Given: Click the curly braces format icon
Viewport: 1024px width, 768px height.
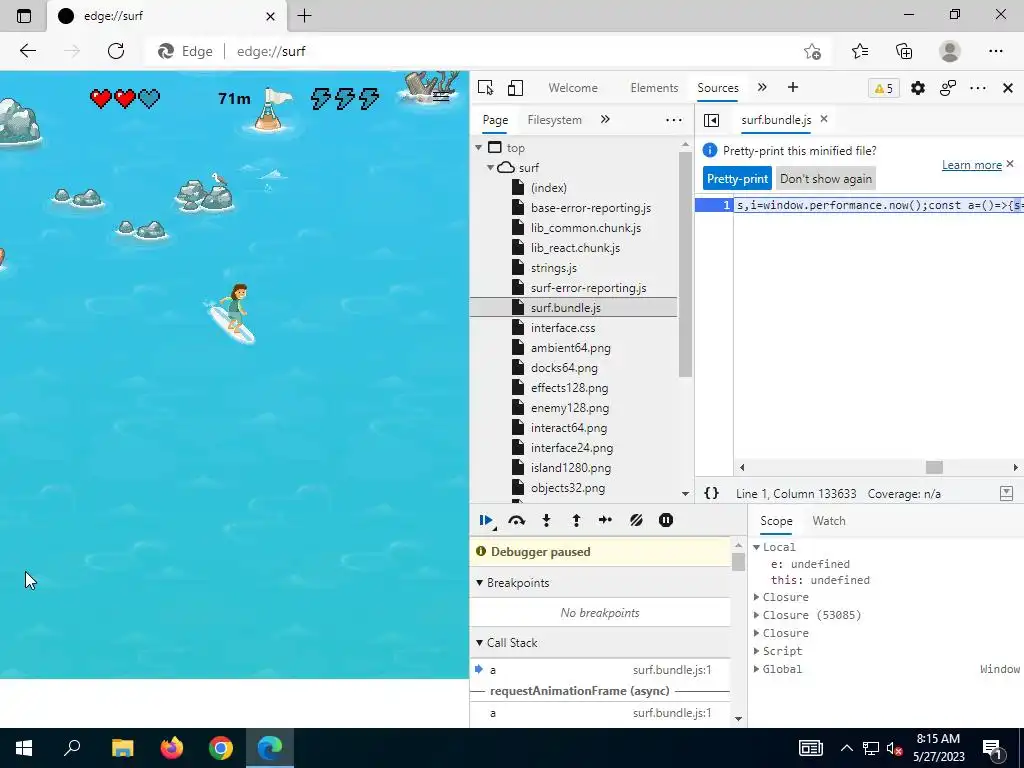Looking at the screenshot, I should (711, 494).
